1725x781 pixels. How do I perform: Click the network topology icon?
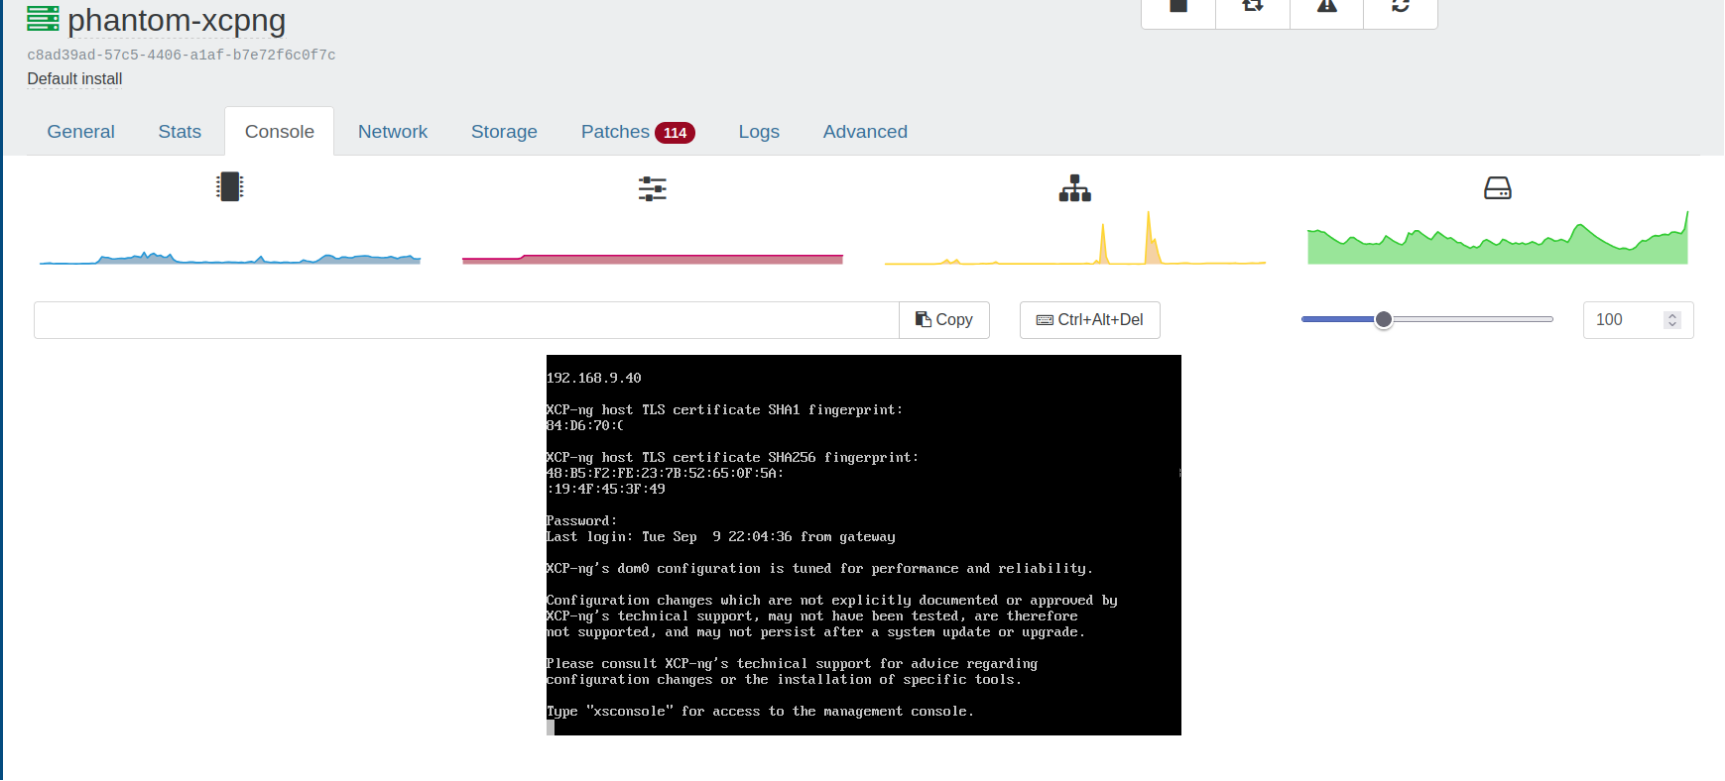coord(1075,188)
